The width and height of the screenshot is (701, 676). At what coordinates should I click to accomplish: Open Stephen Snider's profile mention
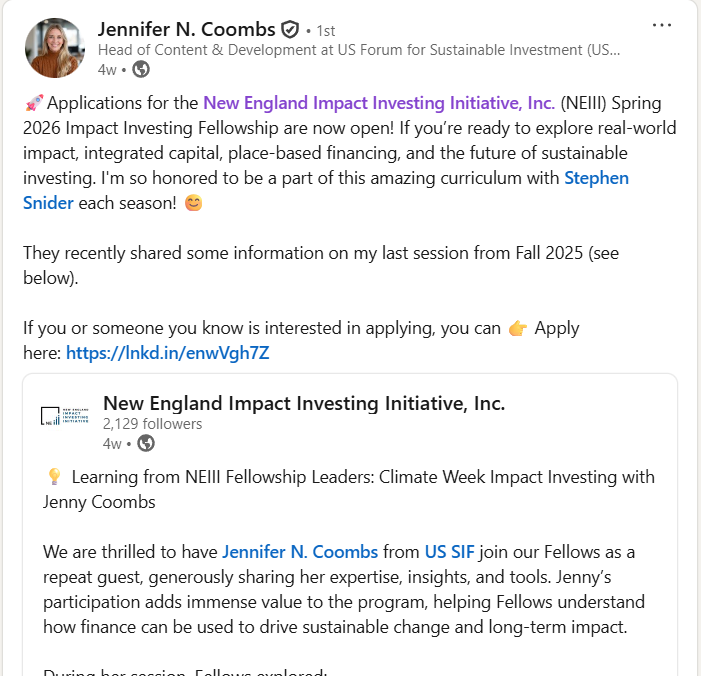click(x=326, y=190)
